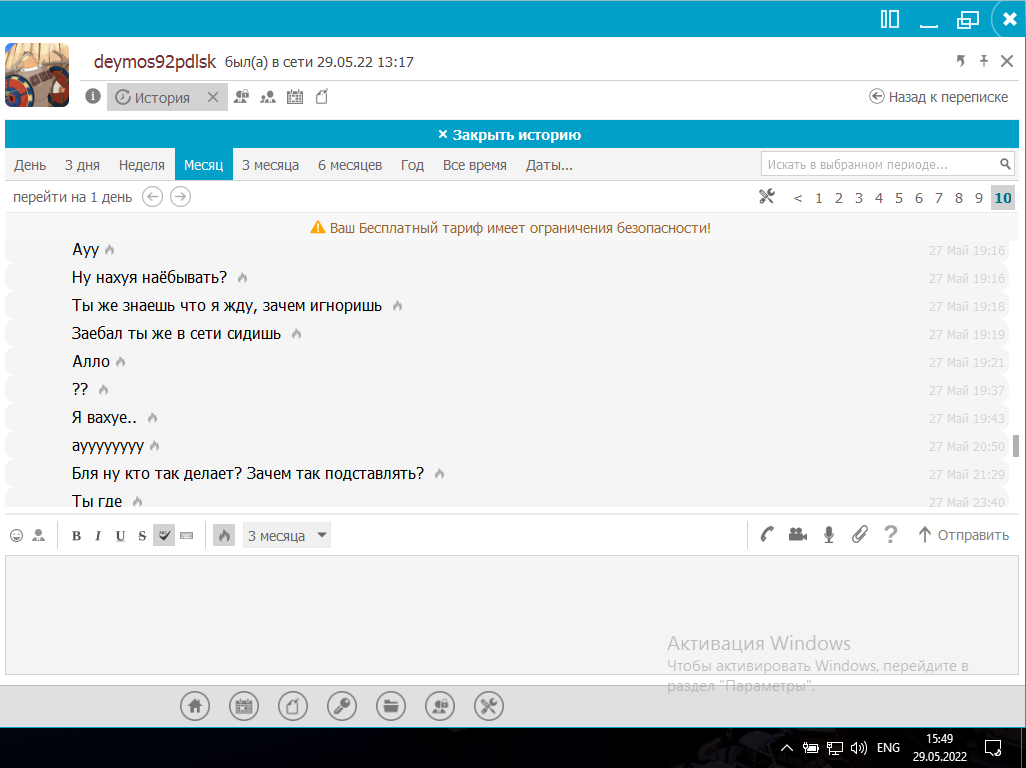
Task: Click the contact insert icon near emoji
Action: point(39,535)
